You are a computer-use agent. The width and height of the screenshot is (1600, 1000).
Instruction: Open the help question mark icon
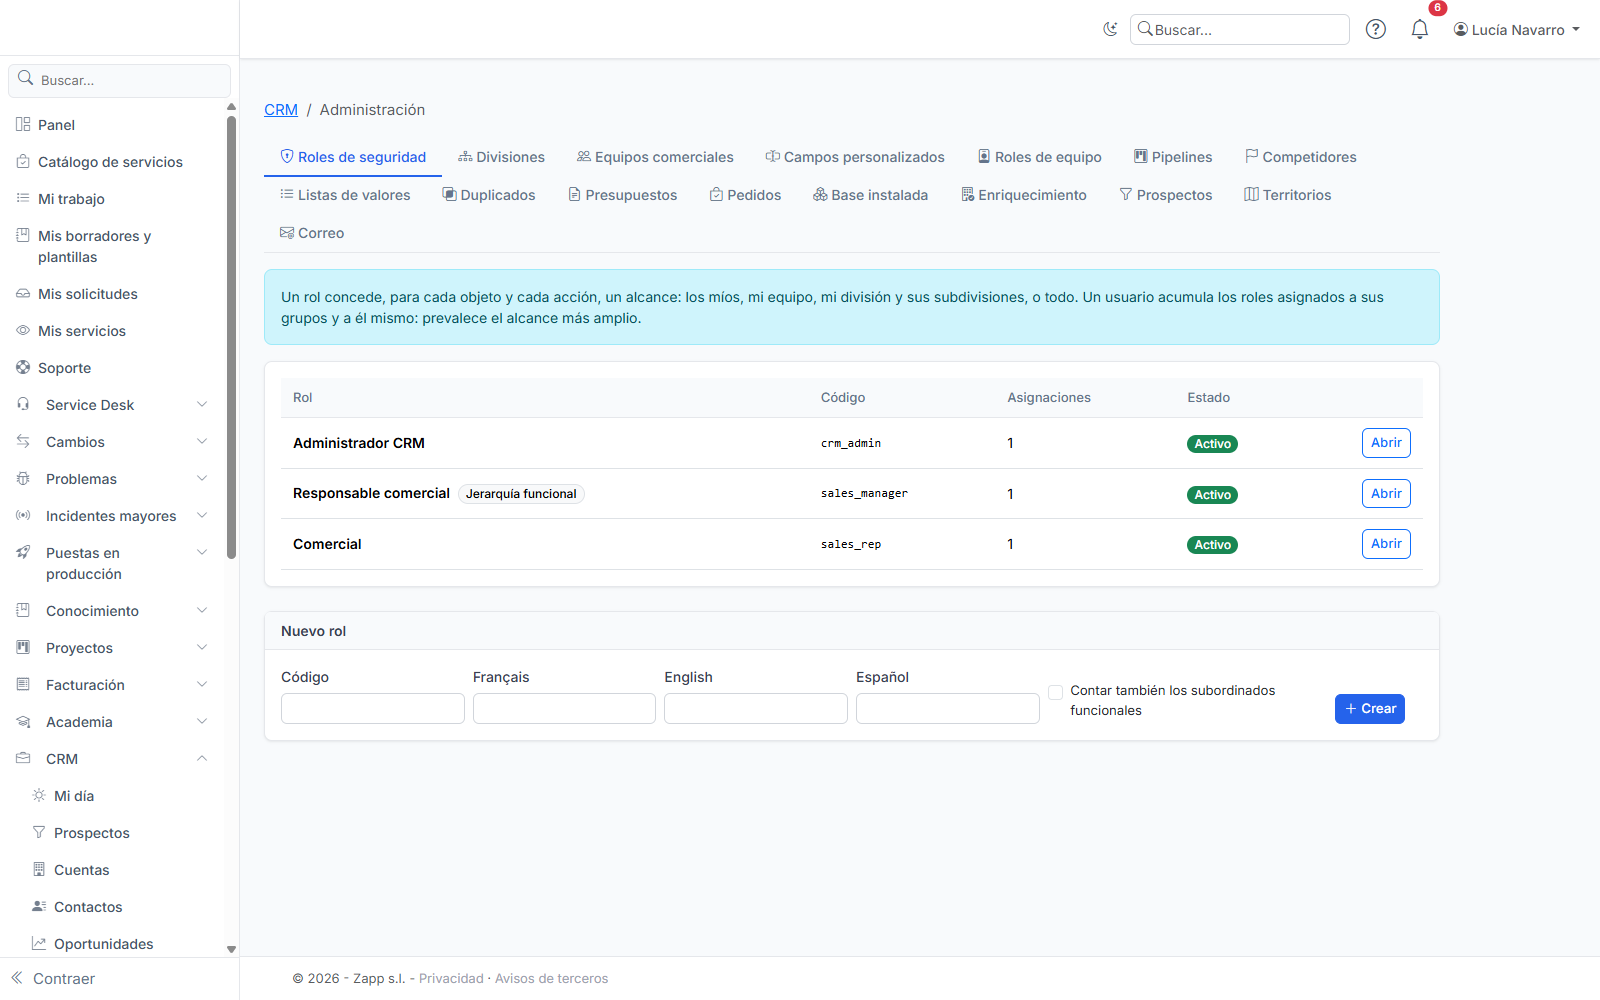point(1376,29)
